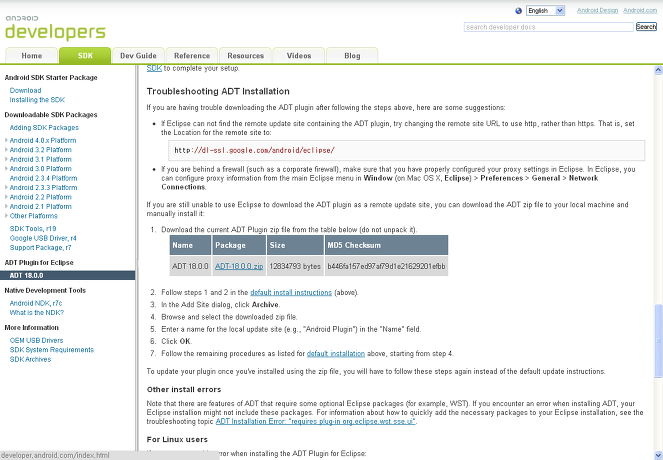
Task: Click the vertical scrollbar thumb
Action: click(658, 341)
